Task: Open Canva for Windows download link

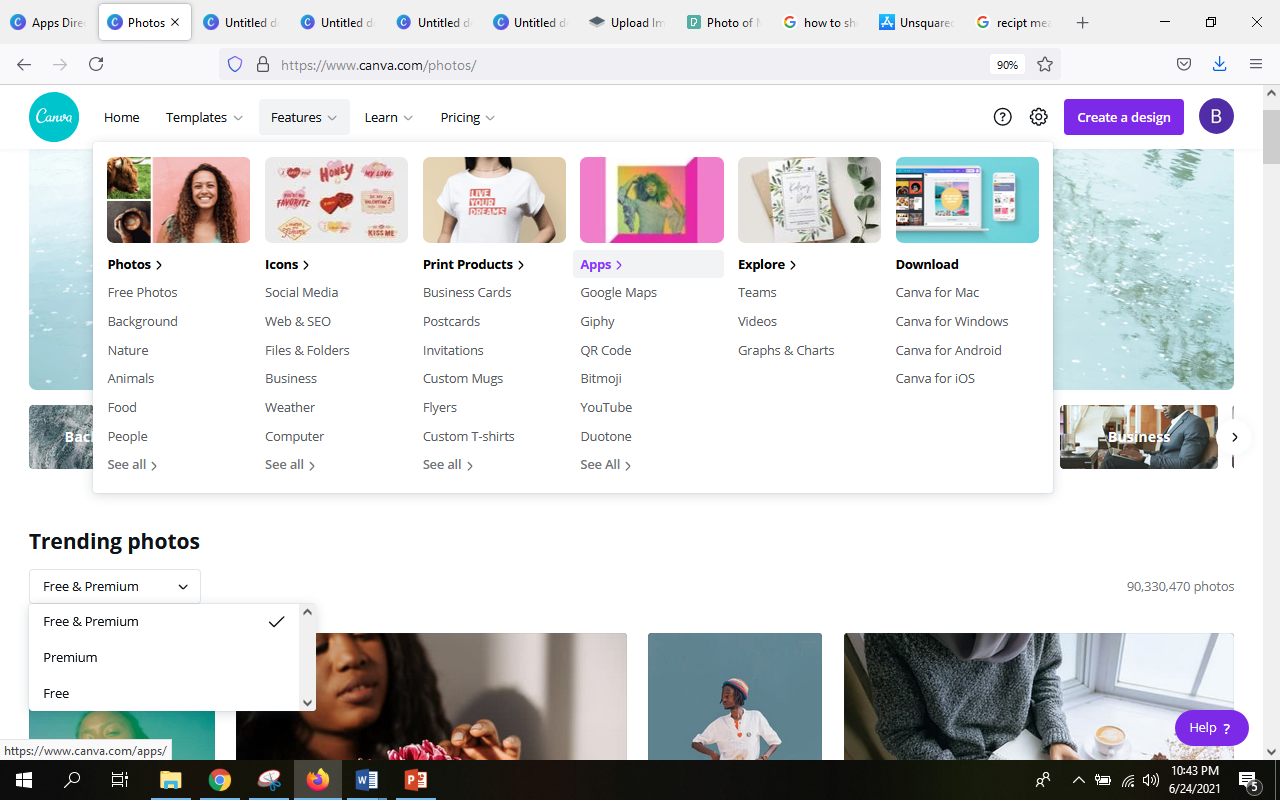Action: (x=952, y=321)
